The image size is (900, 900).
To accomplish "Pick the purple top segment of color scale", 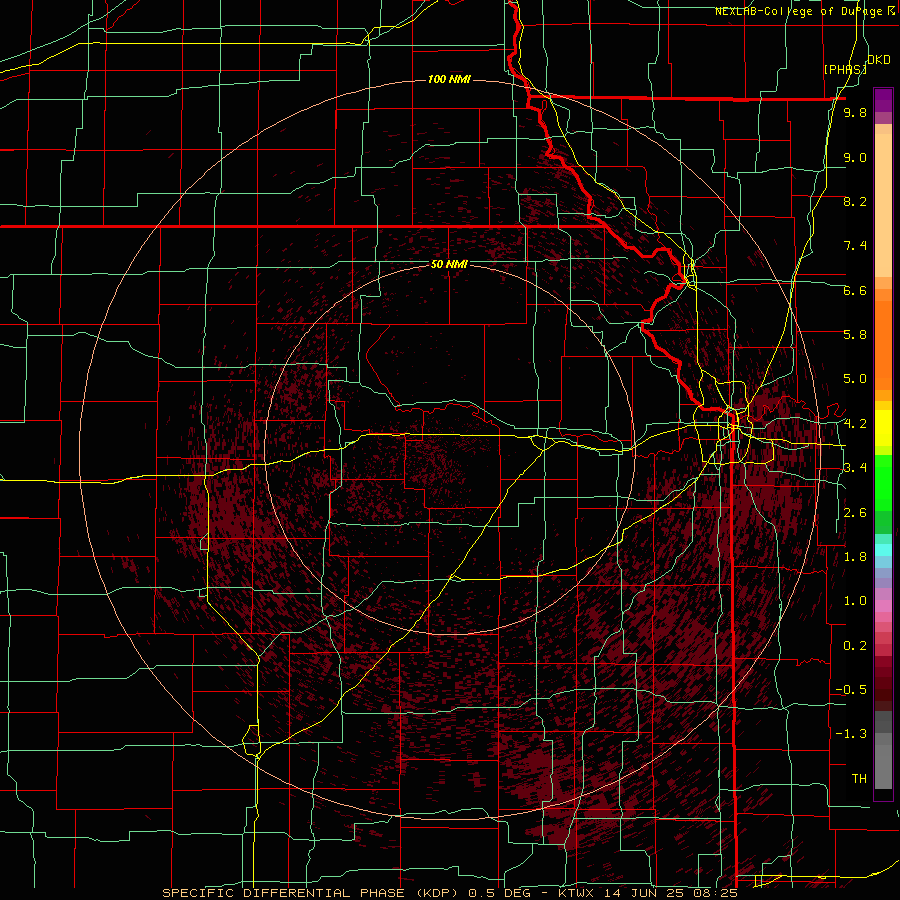I will point(883,101).
